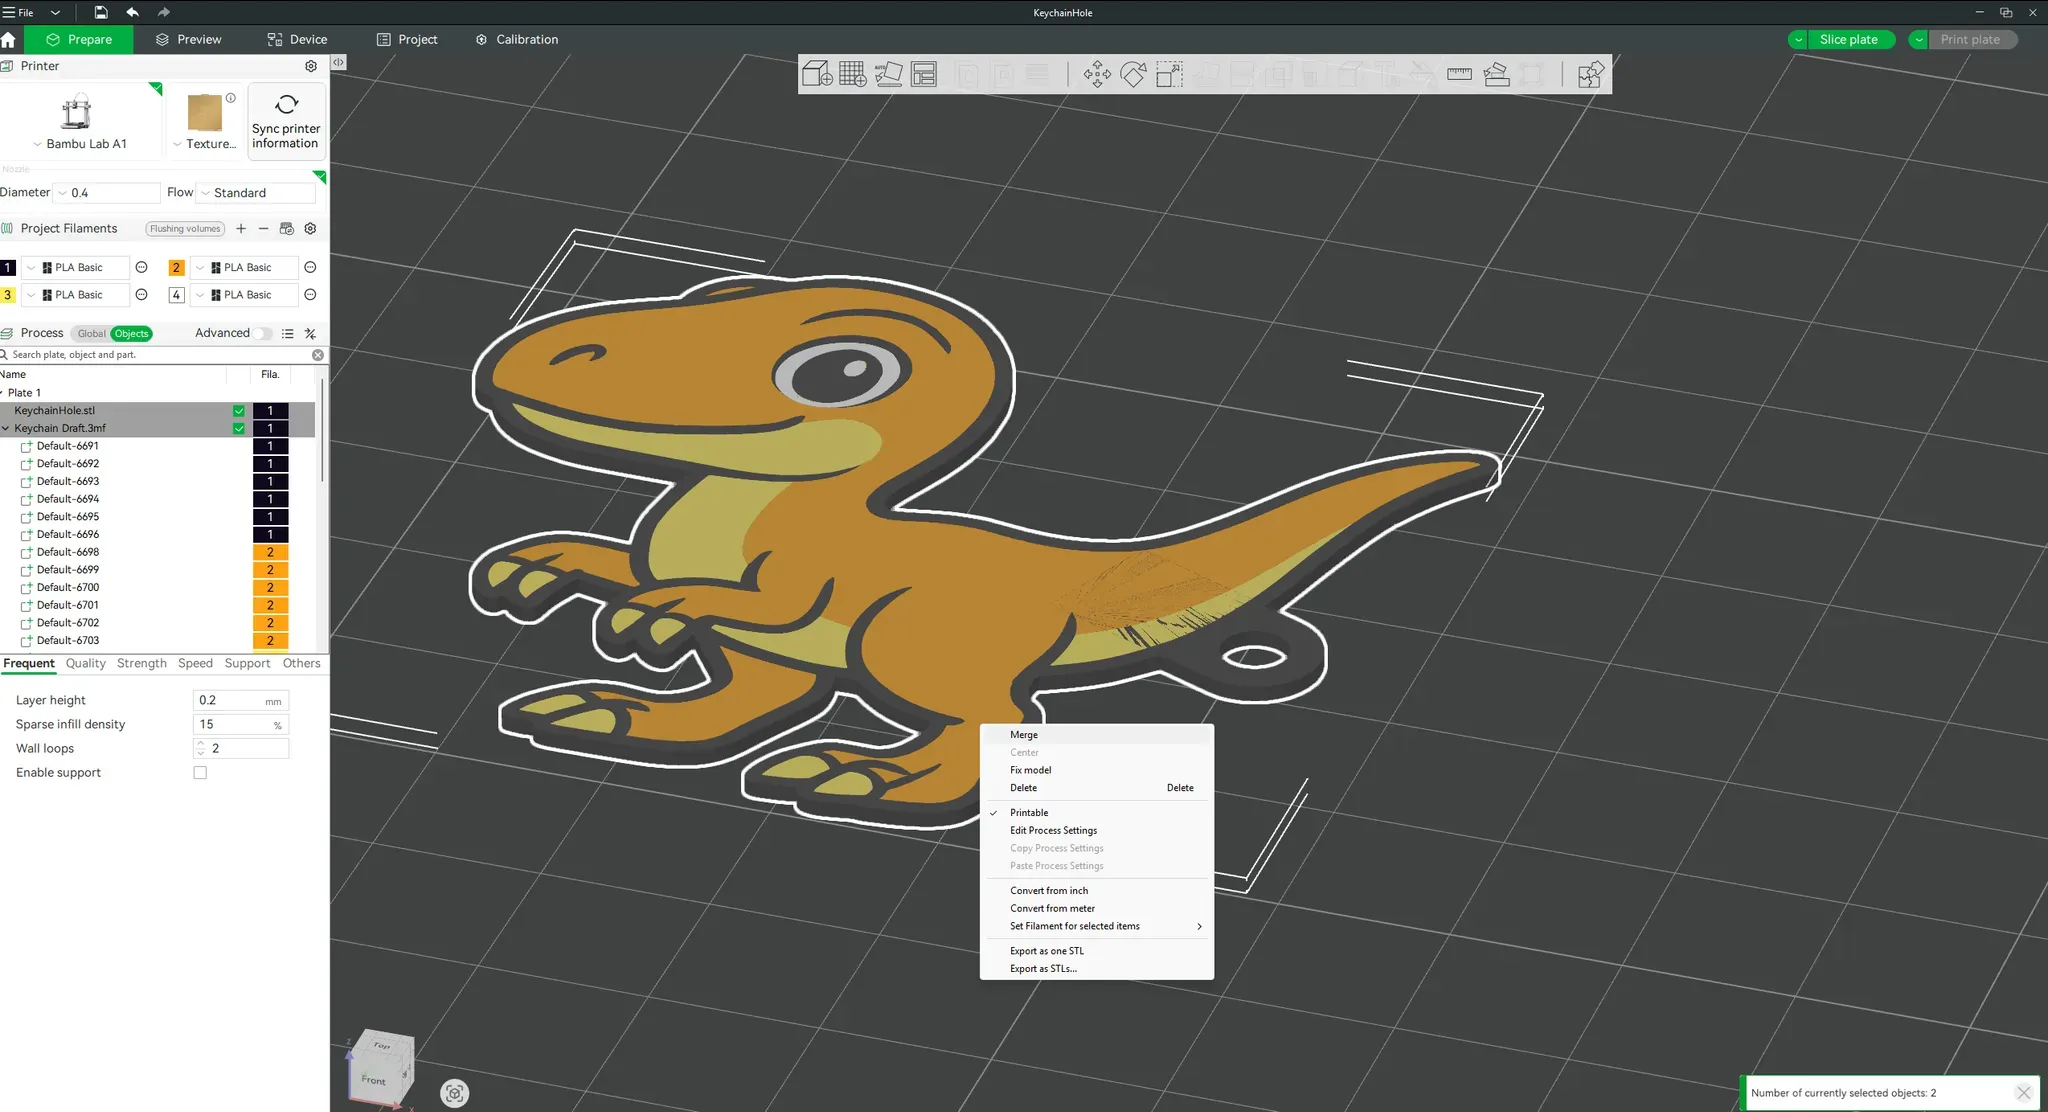2048x1112 pixels.
Task: Switch to the Strength settings tab
Action: pyautogui.click(x=142, y=663)
